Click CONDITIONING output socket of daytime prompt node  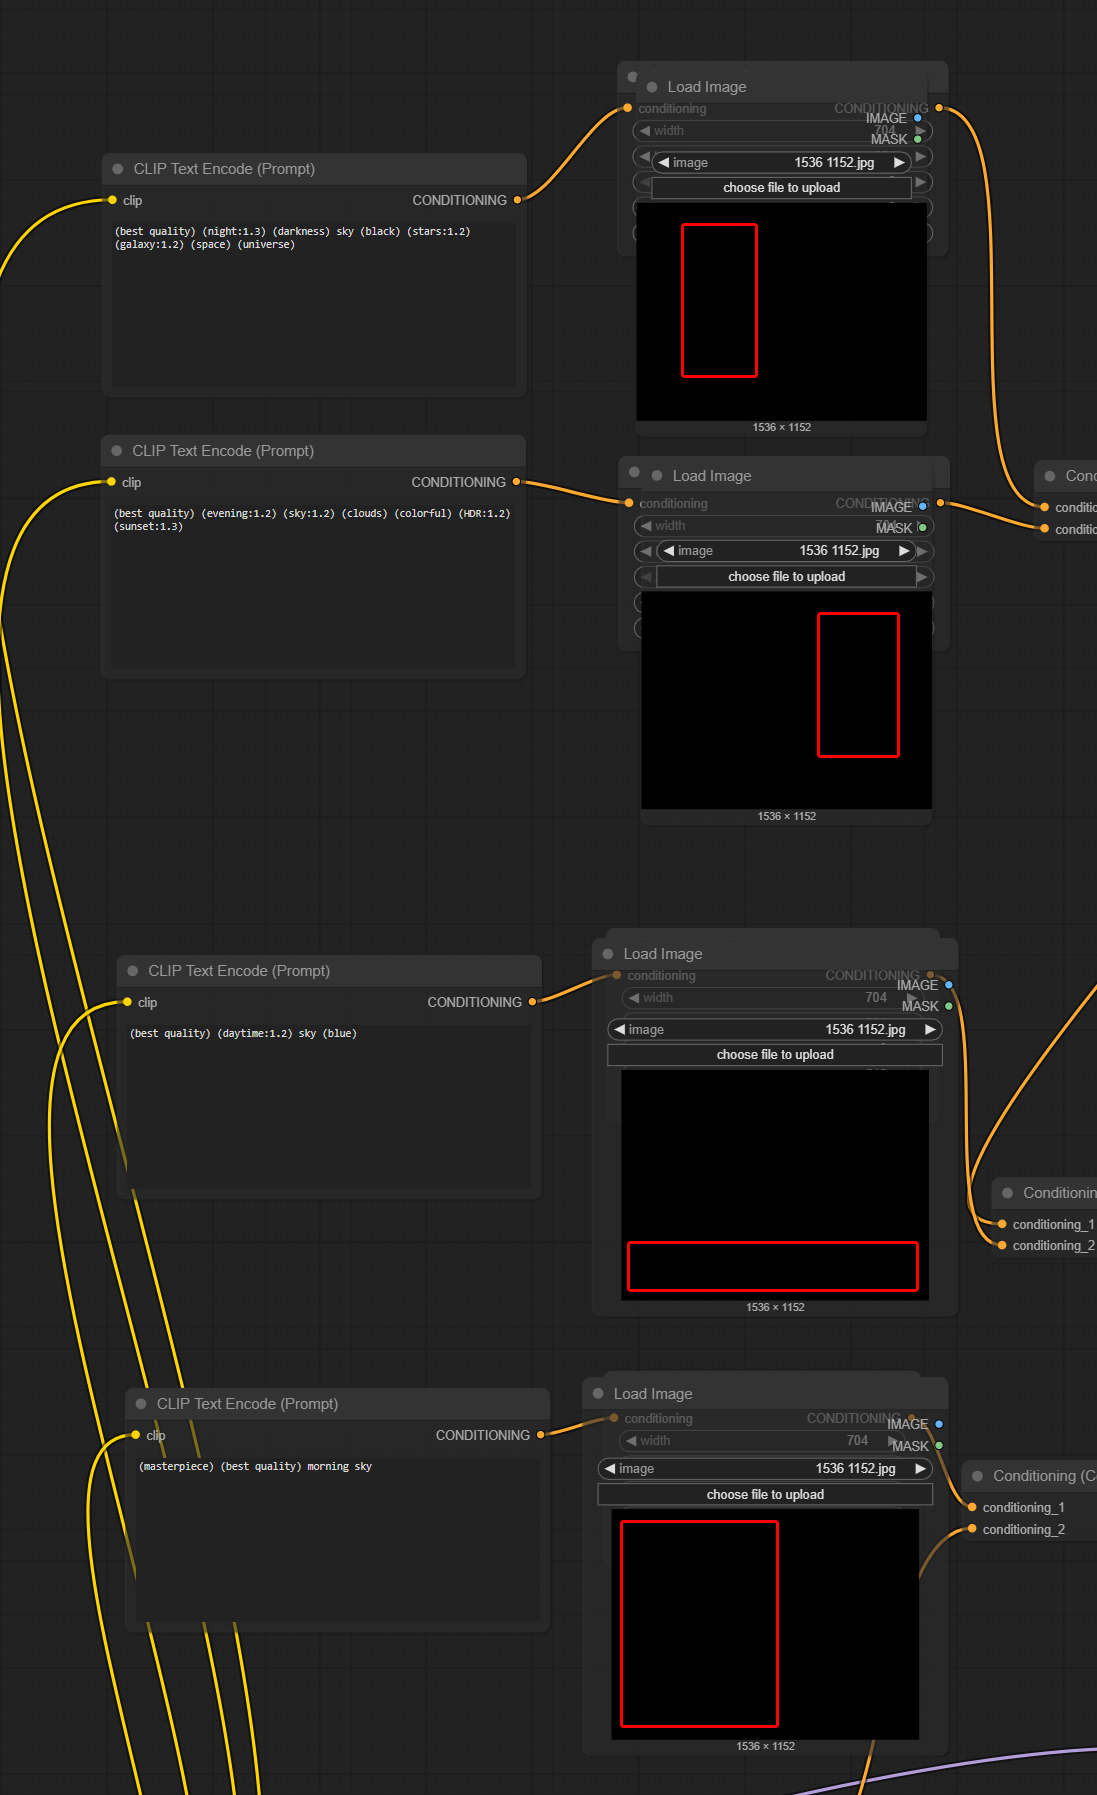[532, 1002]
